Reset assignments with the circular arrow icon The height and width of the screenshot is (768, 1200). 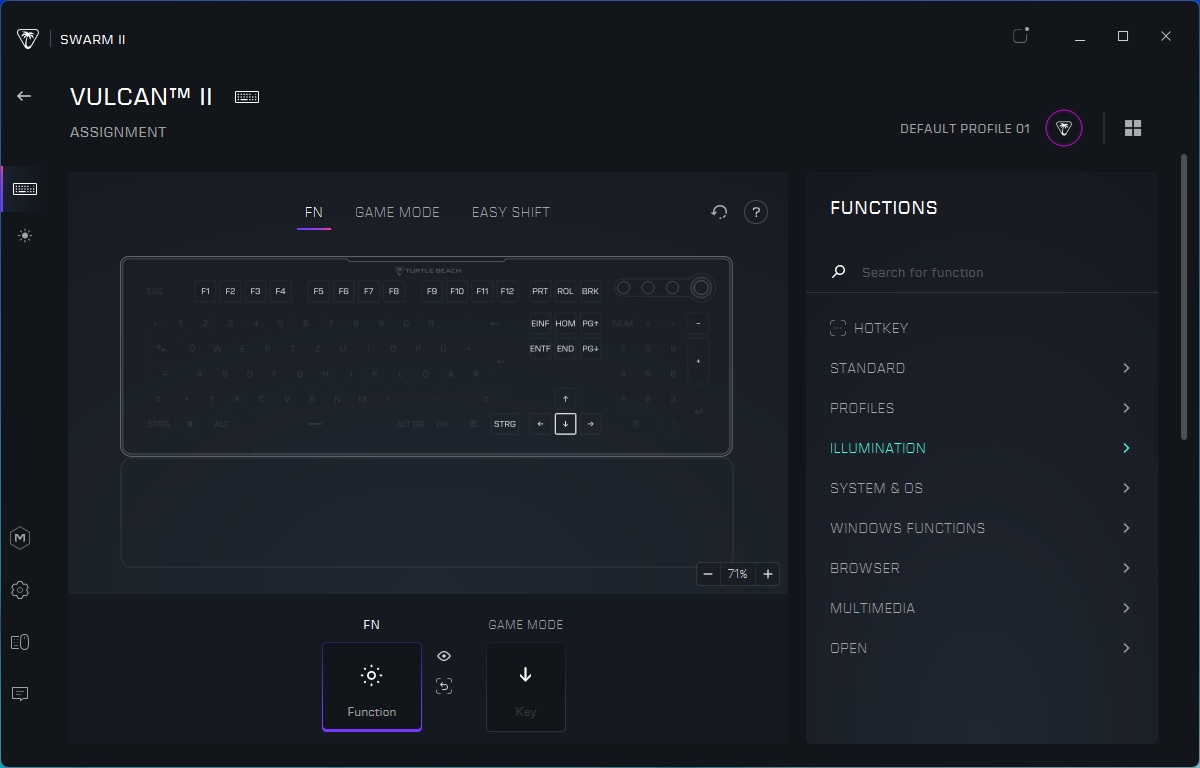pyautogui.click(x=719, y=212)
